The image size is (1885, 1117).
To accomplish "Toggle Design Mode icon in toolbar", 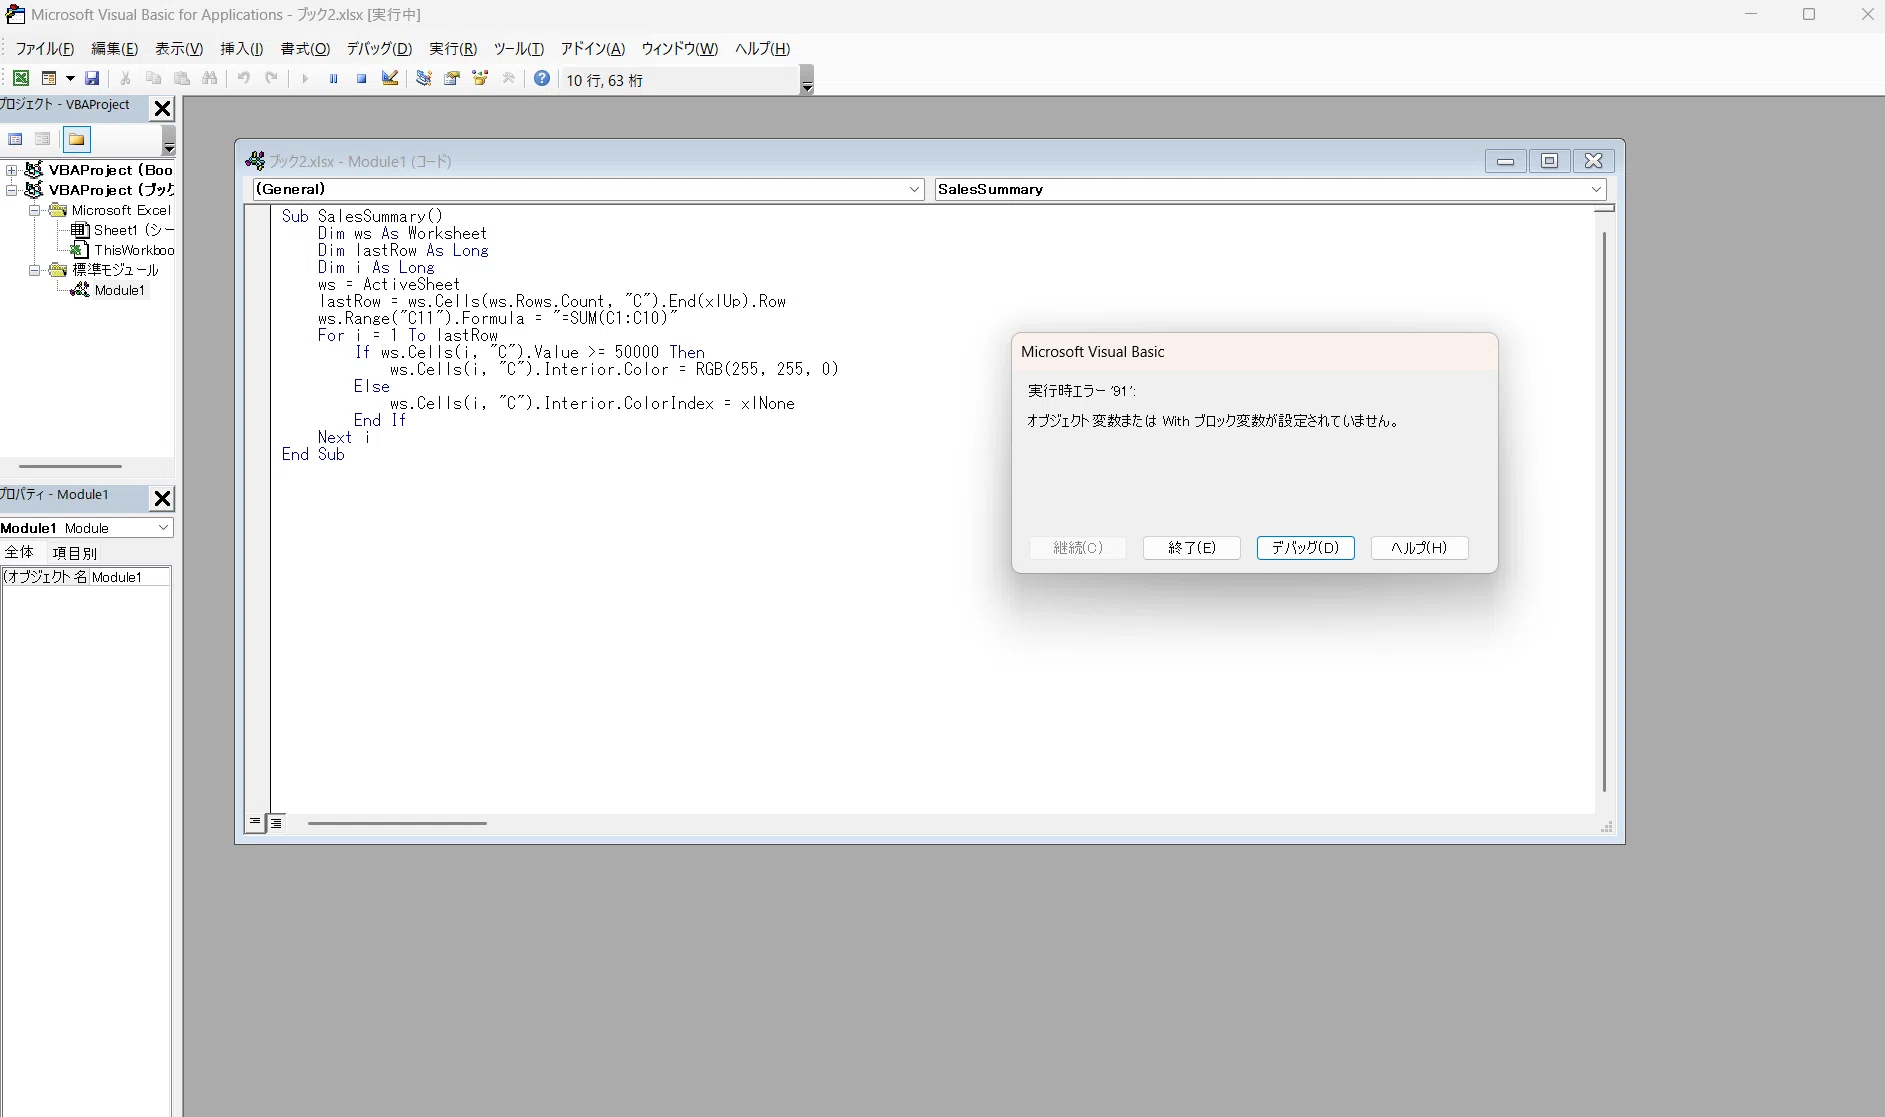I will point(390,78).
